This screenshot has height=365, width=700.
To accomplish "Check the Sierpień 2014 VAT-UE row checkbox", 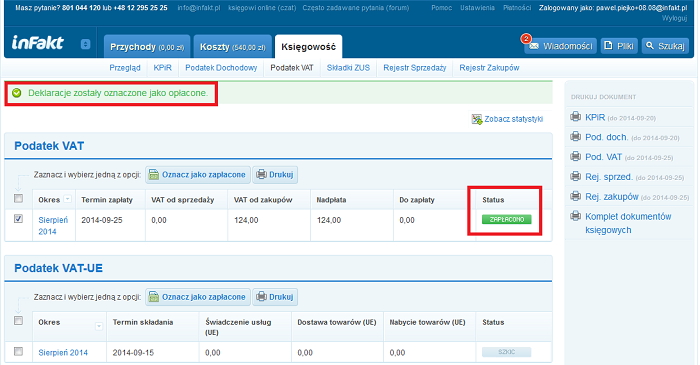I will 18,352.
